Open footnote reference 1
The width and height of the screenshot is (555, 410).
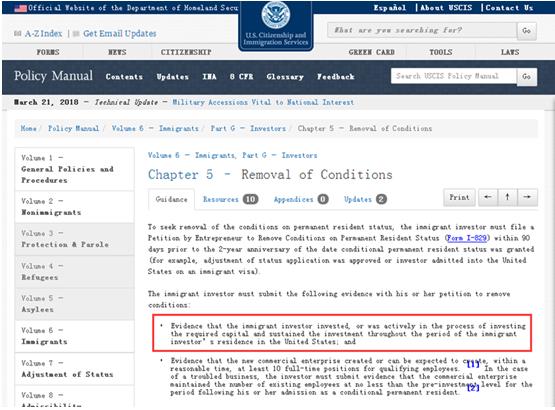(x=473, y=364)
